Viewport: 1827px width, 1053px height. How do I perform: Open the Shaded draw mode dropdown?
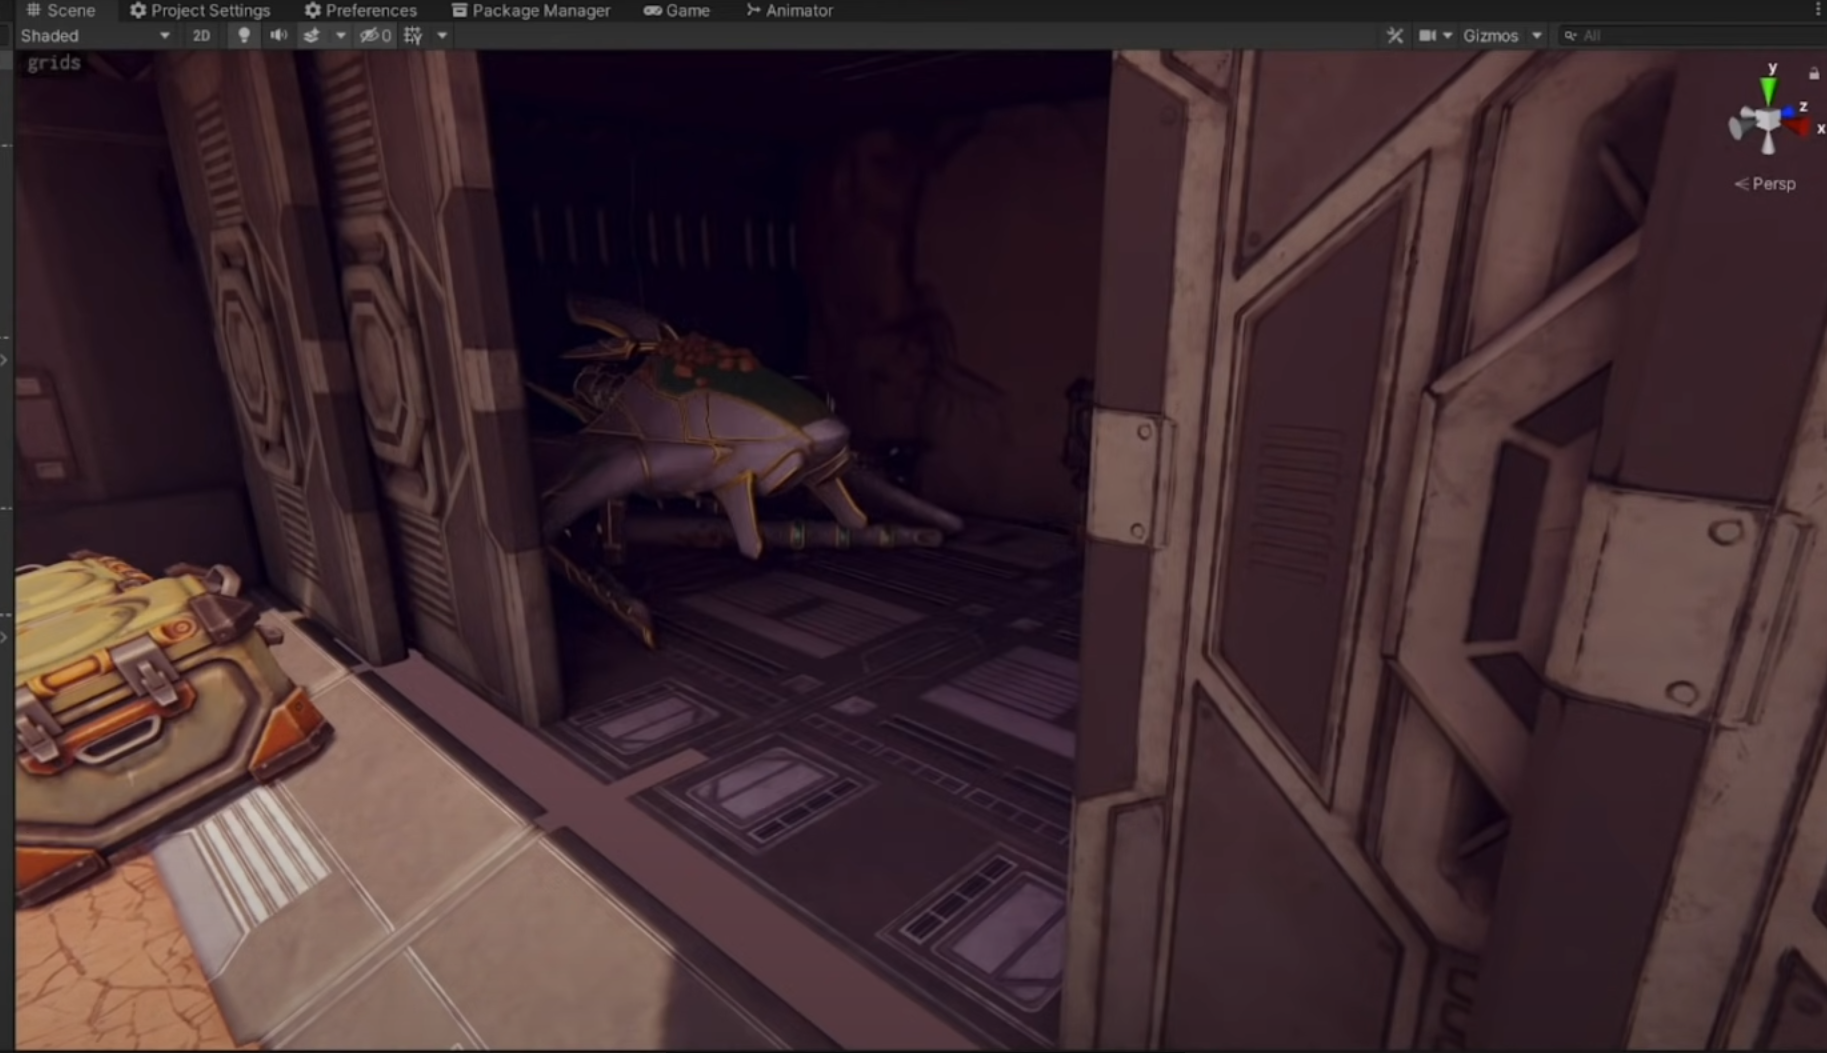pyautogui.click(x=95, y=35)
